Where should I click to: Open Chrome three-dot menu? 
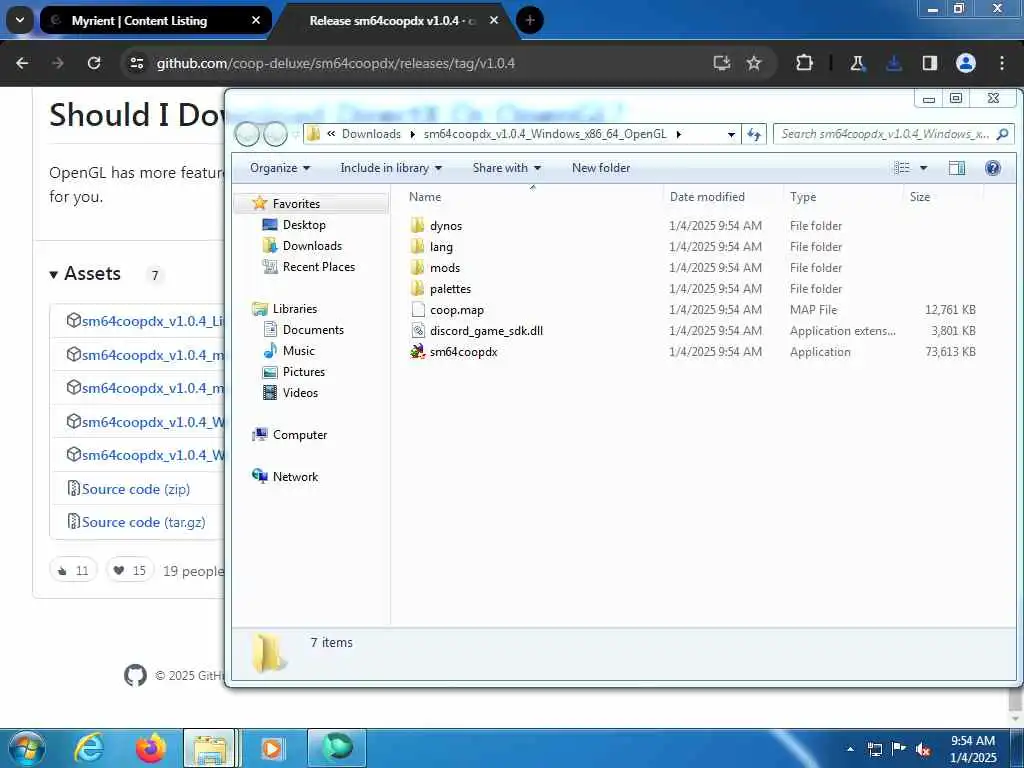[1002, 63]
